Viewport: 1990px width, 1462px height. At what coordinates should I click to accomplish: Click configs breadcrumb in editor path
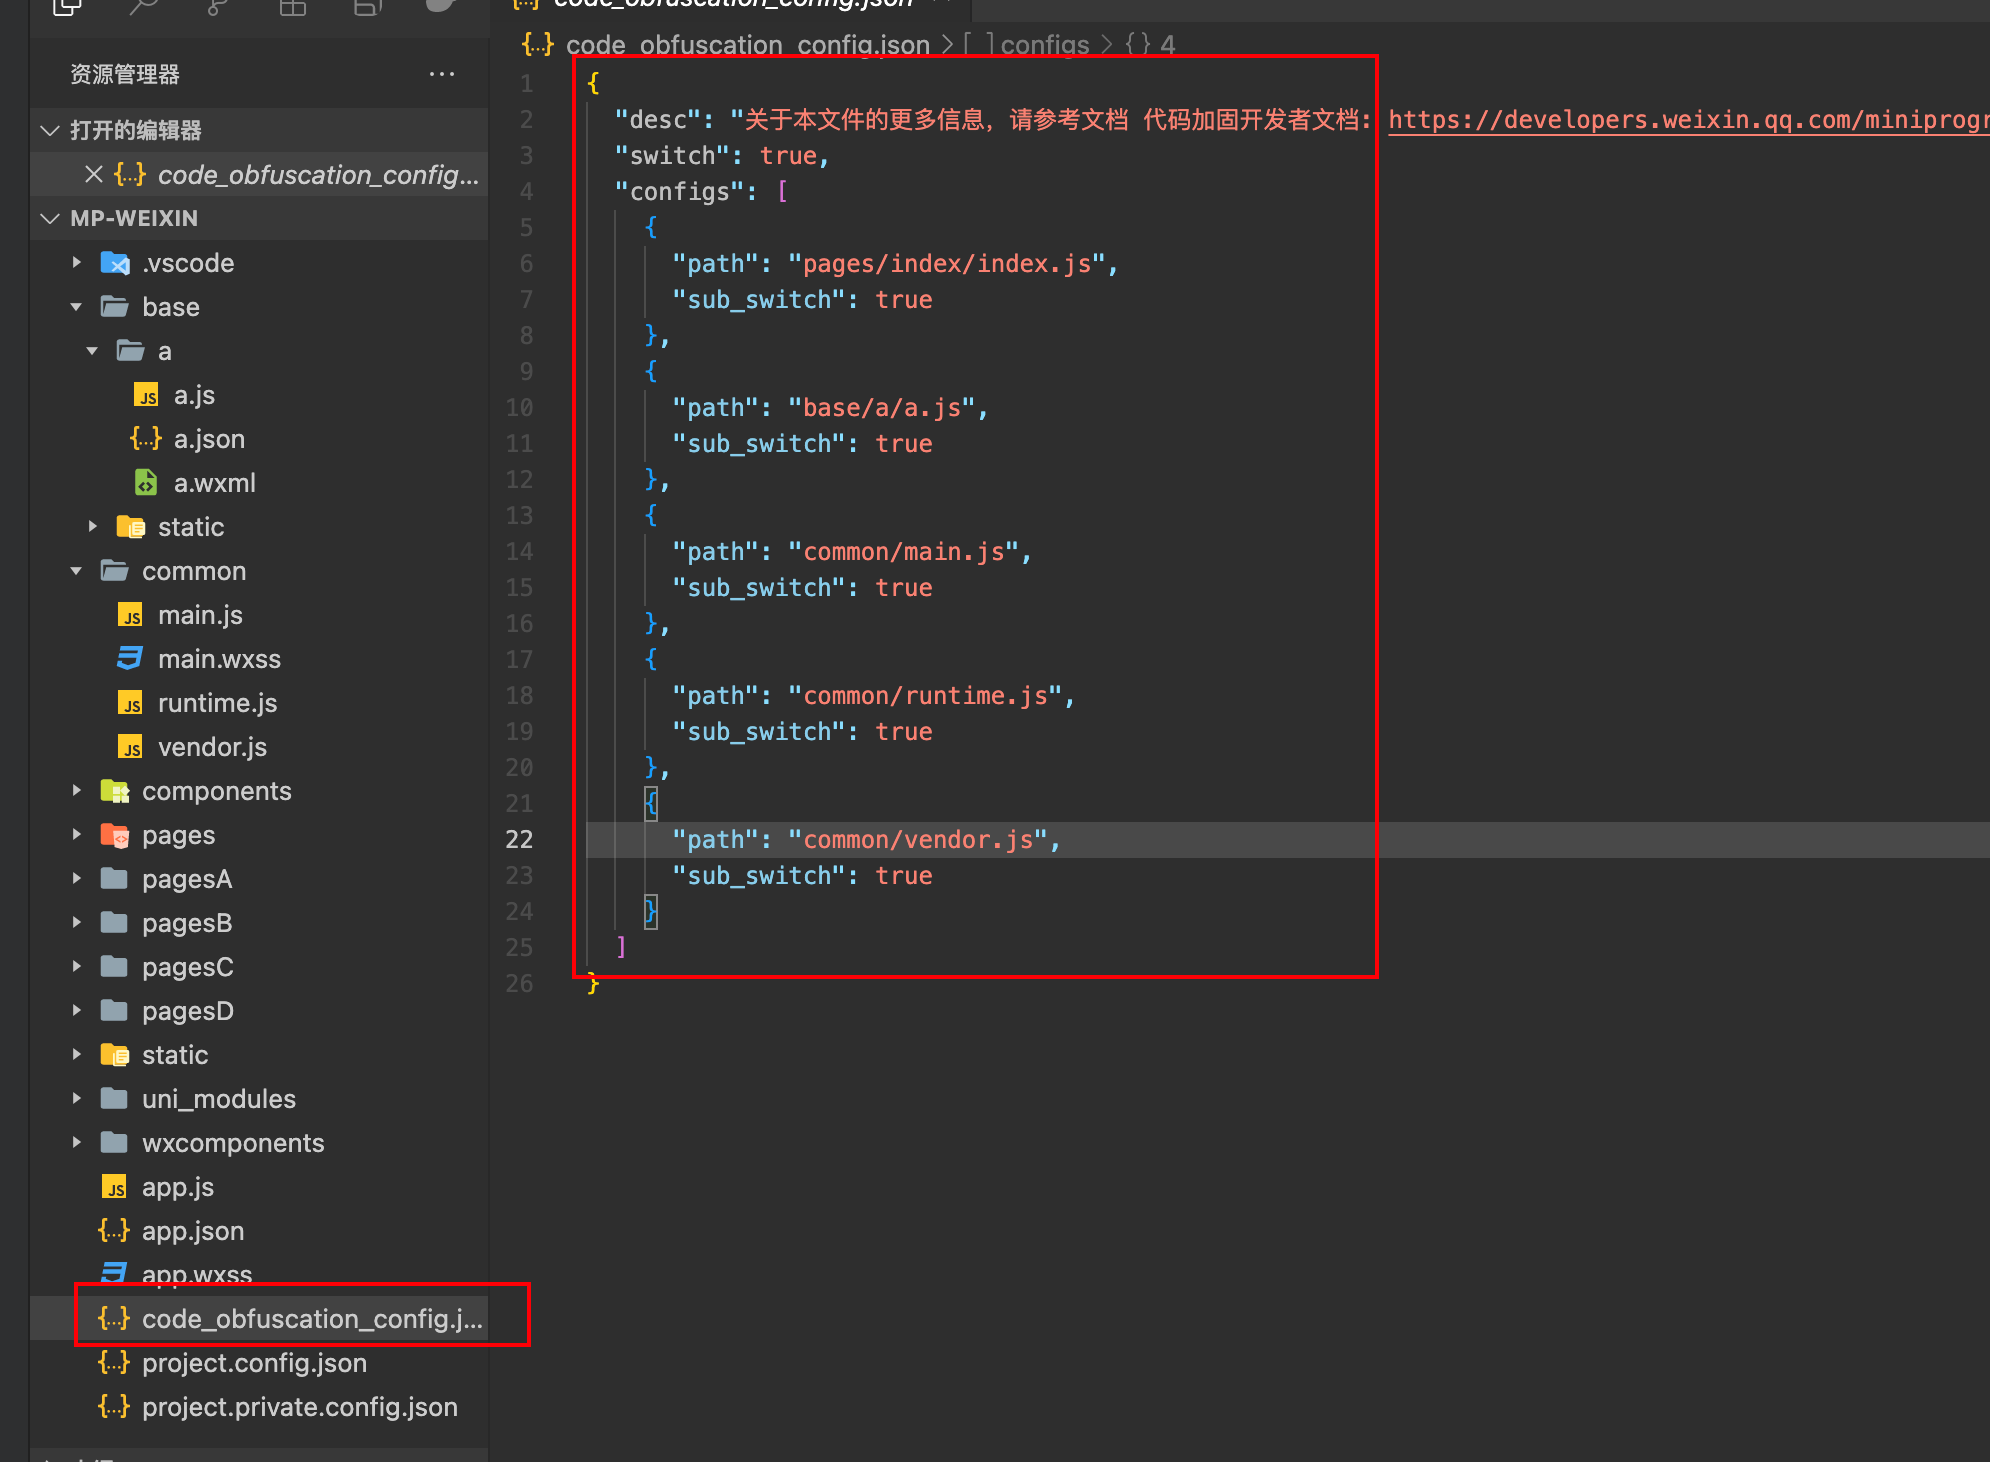(x=1043, y=45)
